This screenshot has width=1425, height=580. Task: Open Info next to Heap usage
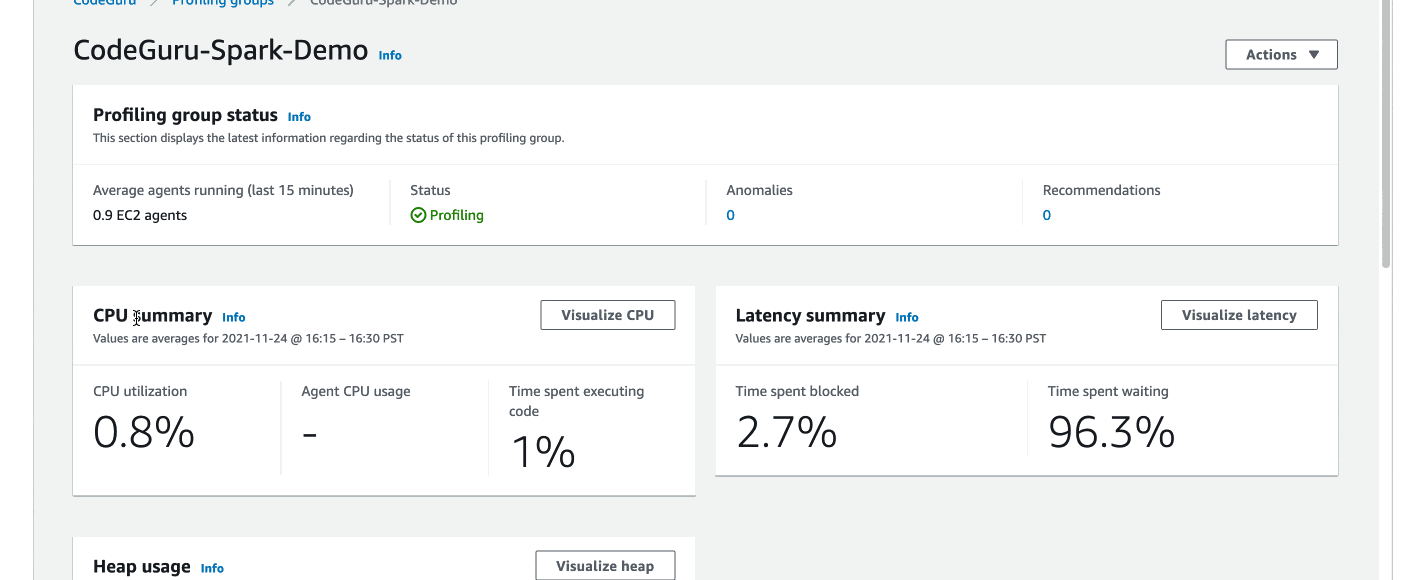click(x=212, y=568)
